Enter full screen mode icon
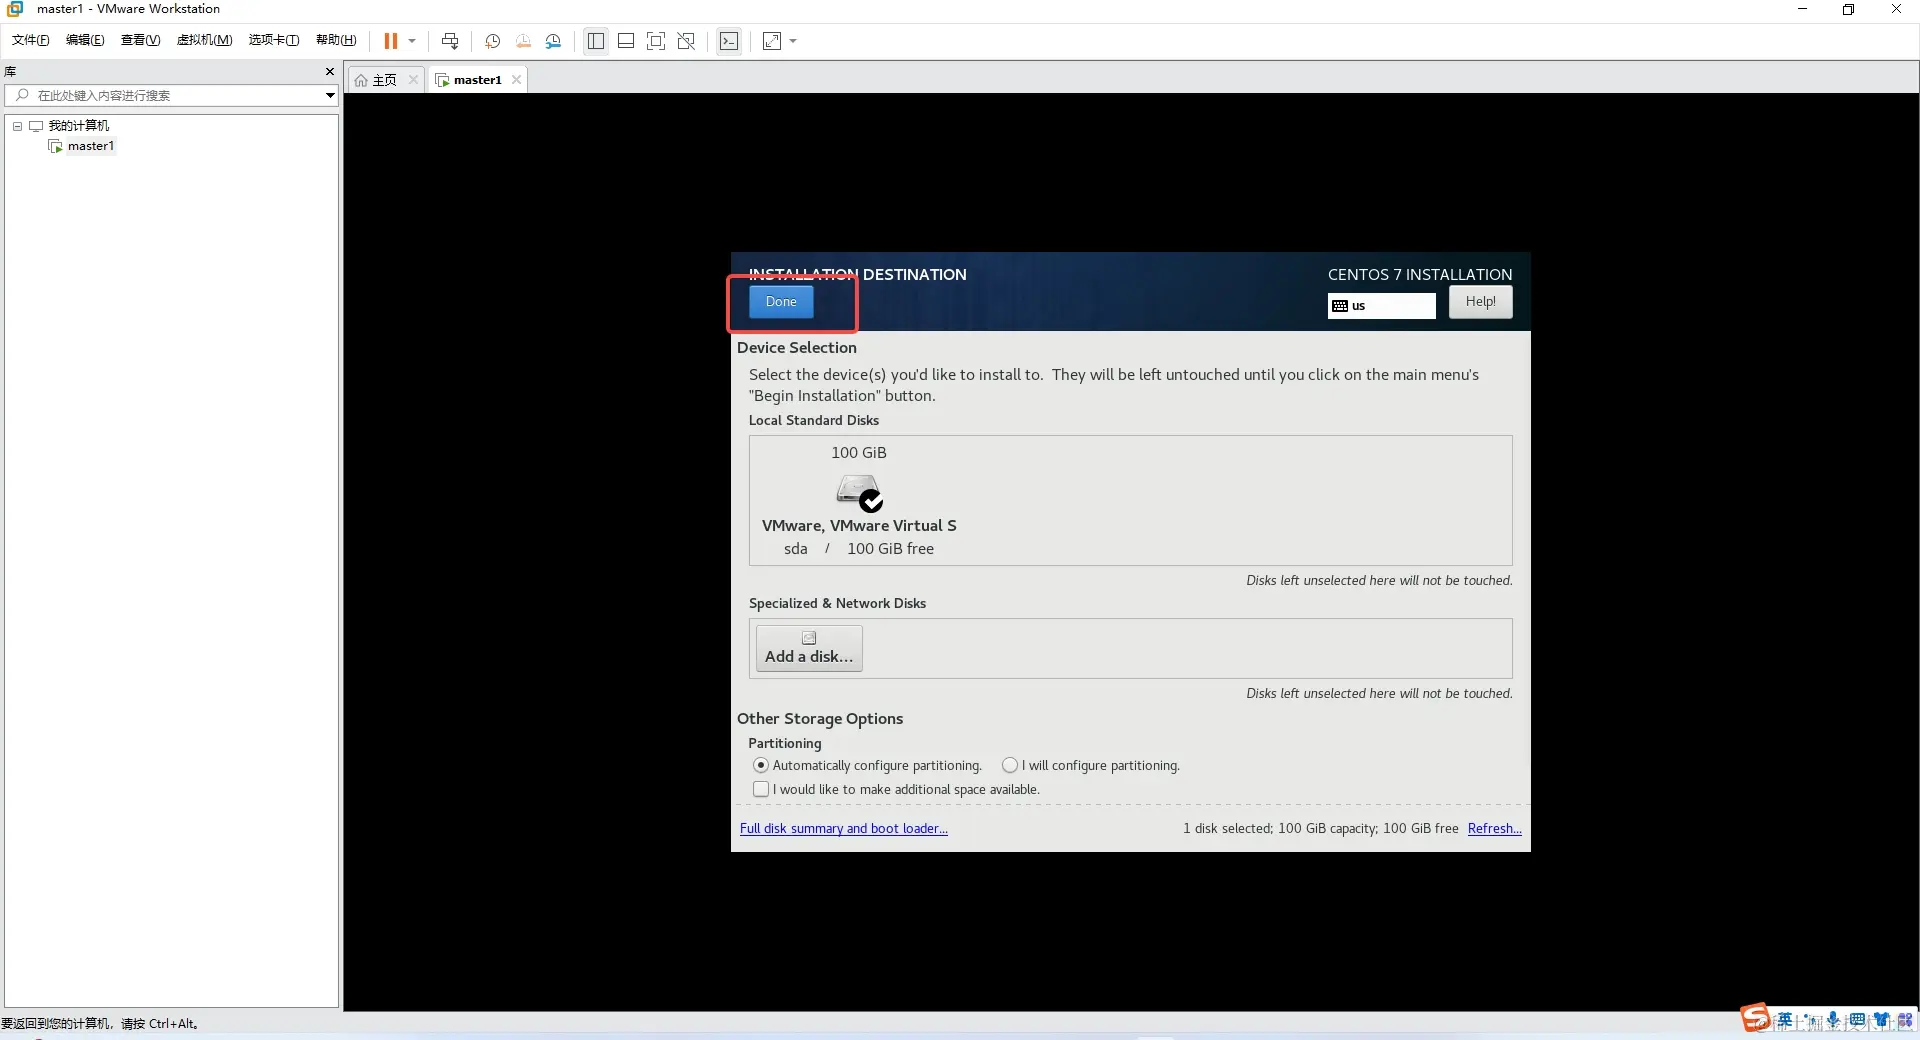This screenshot has width=1920, height=1040. pyautogui.click(x=656, y=41)
